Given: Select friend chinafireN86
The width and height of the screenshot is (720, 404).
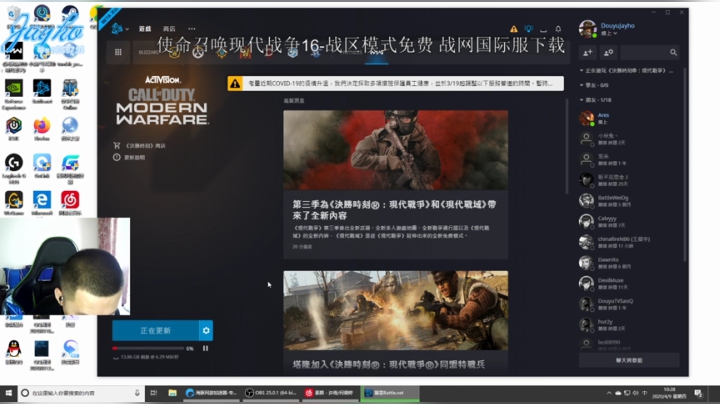Looking at the screenshot, I should click(629, 242).
